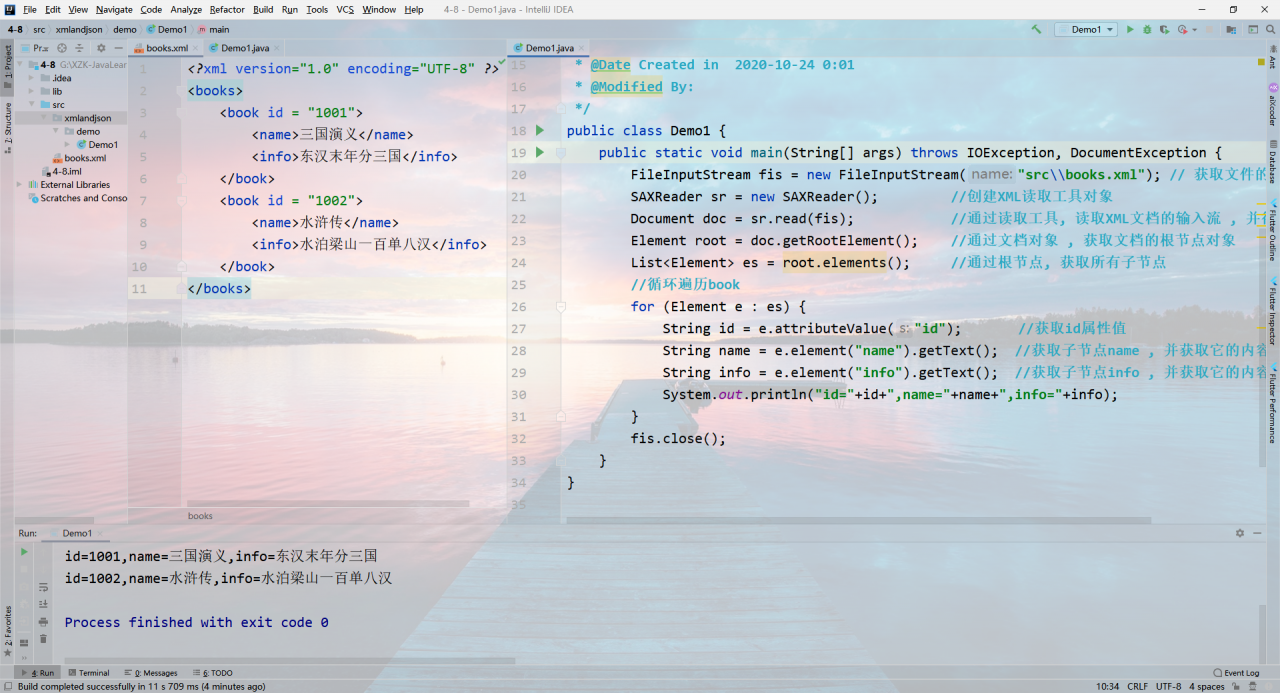Viewport: 1280px width, 693px height.
Task: Open the Event Log in status bar
Action: tap(1236, 673)
